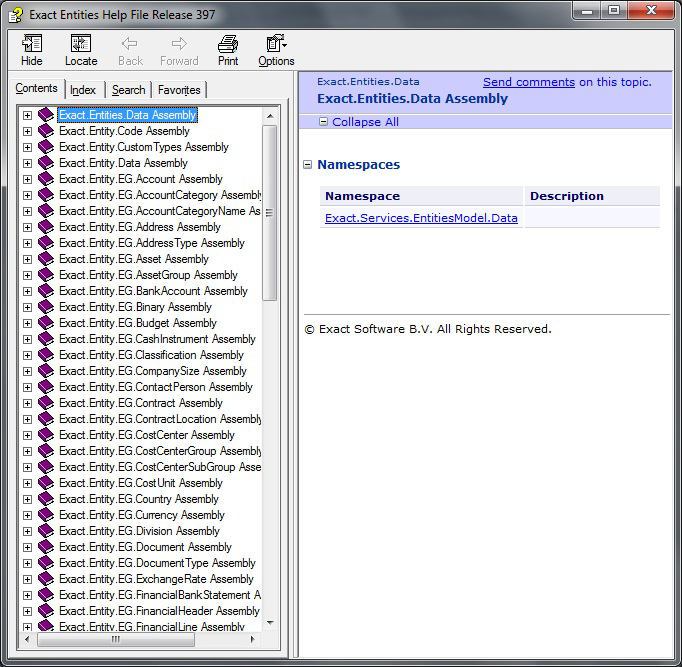Screen dimensions: 682x667
Task: Click the tree vertical scrollbar thumb
Action: 270,213
